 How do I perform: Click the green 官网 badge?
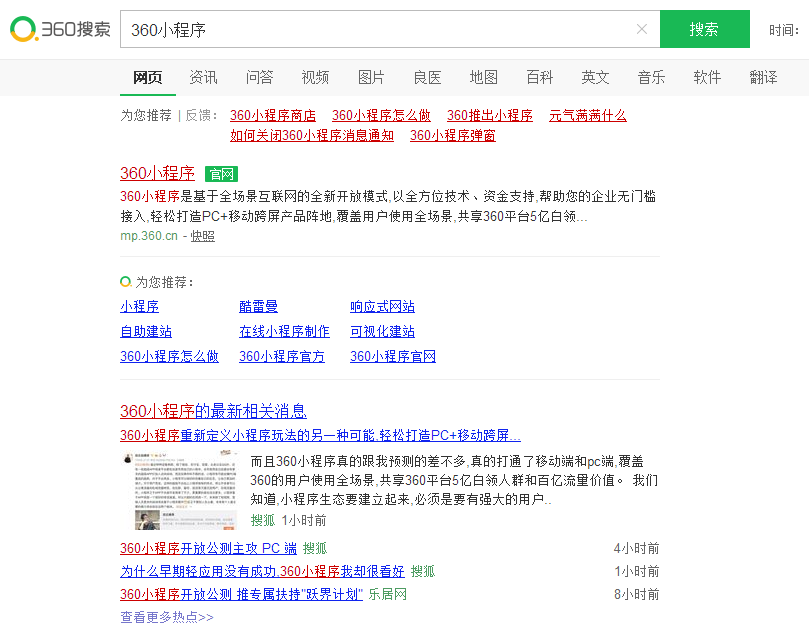tap(221, 174)
